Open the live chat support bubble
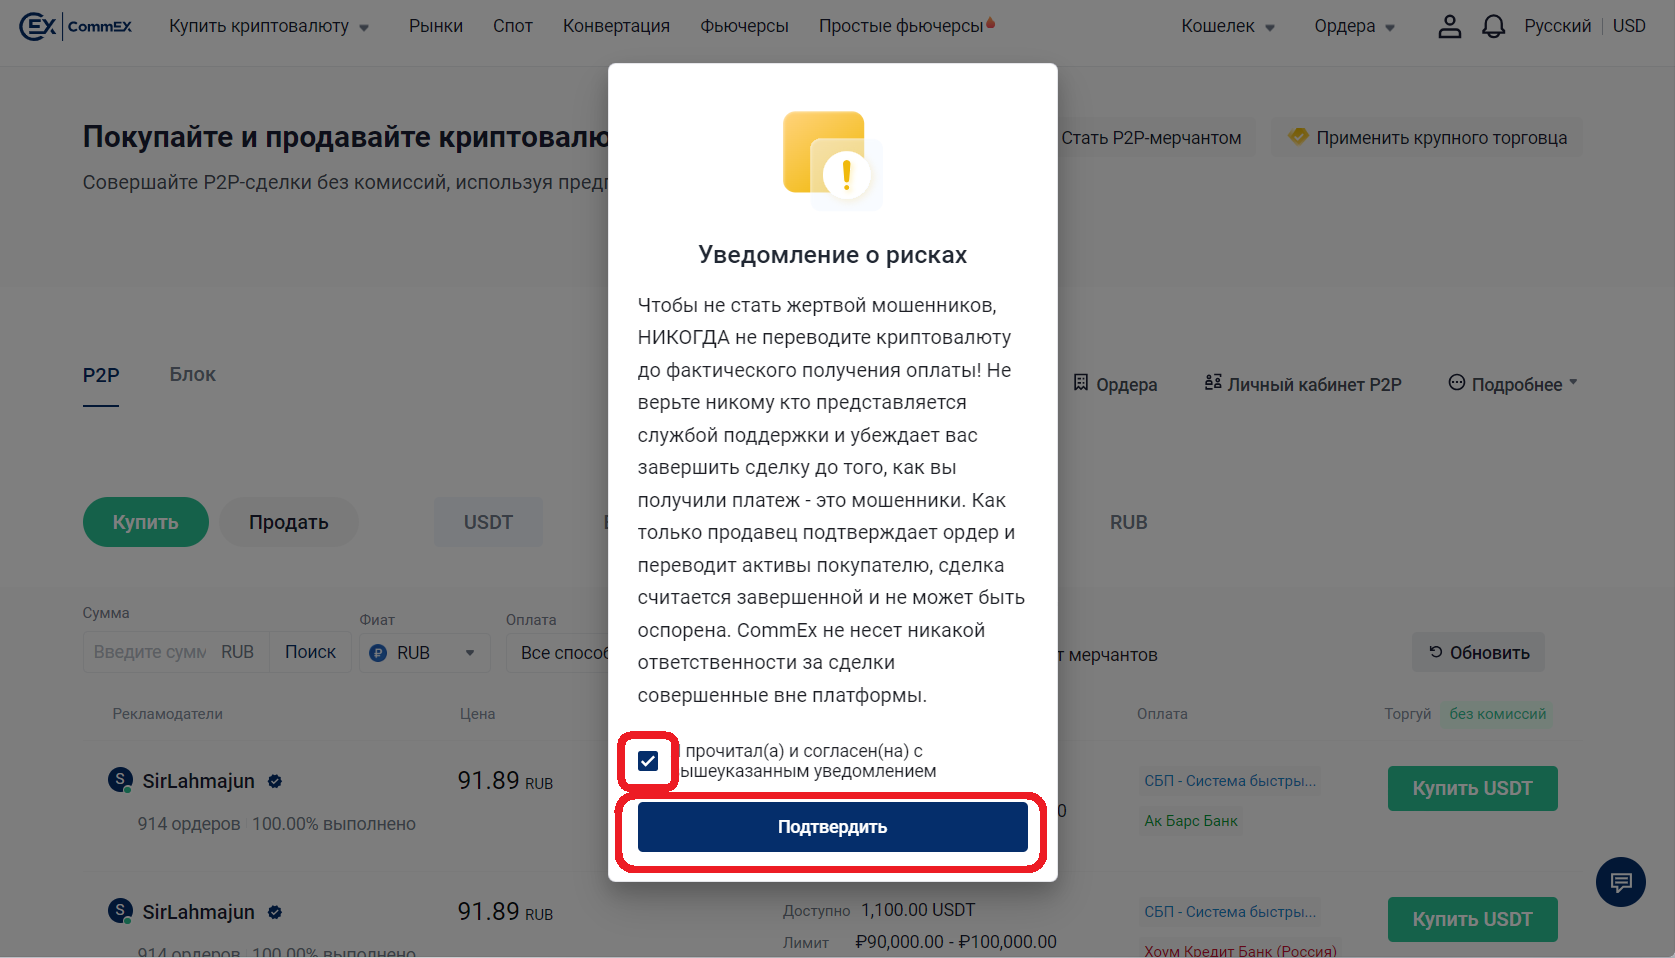 tap(1620, 882)
